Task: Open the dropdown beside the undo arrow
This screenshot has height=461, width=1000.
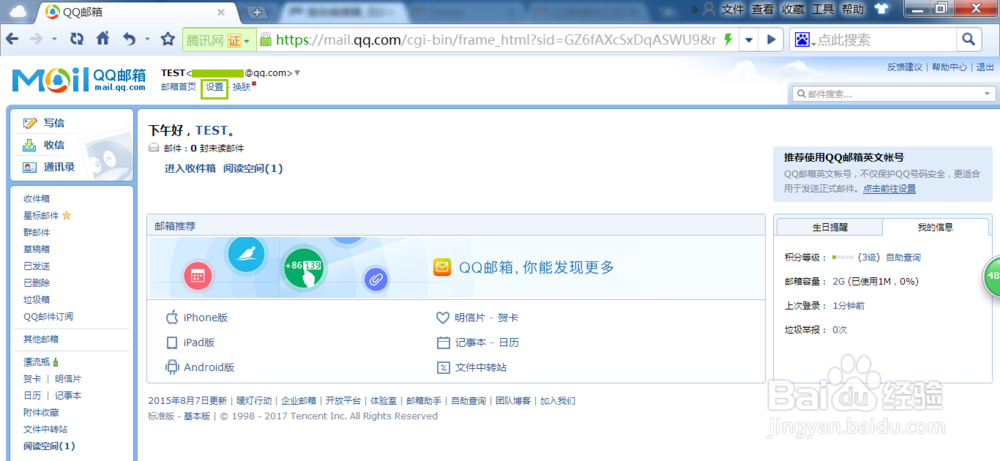Action: (x=147, y=40)
